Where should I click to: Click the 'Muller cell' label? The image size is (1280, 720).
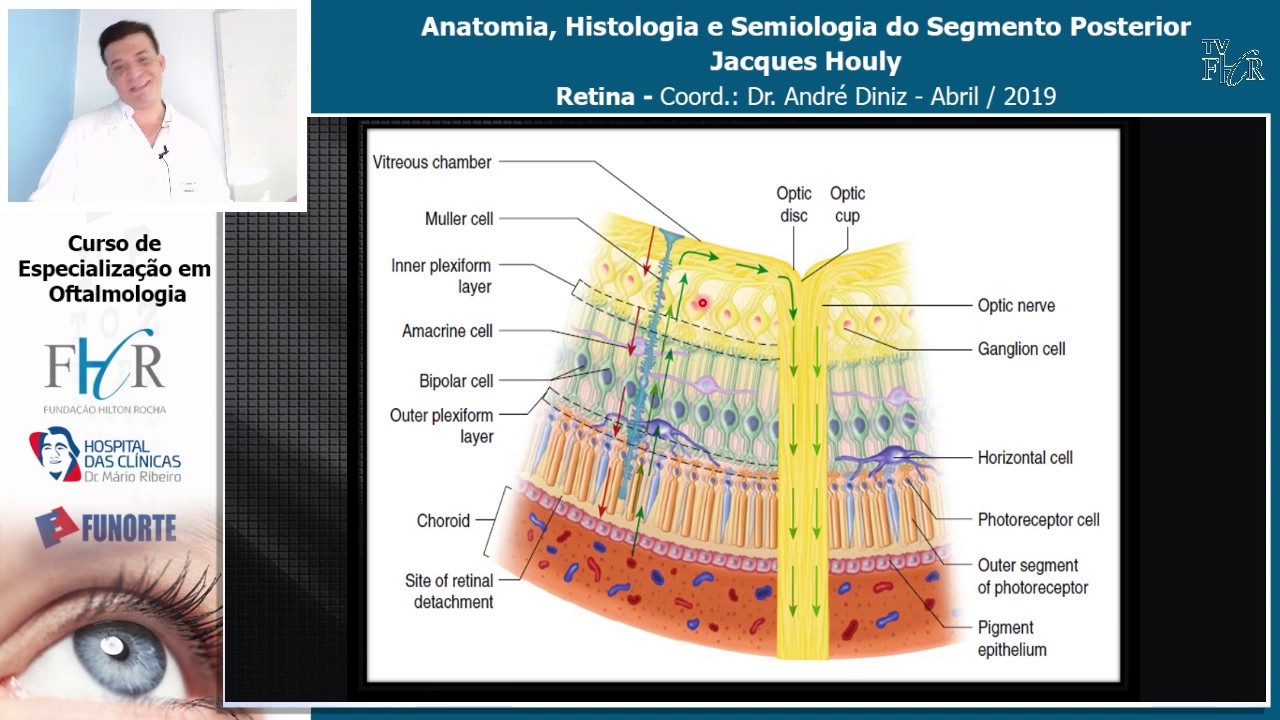(x=459, y=219)
